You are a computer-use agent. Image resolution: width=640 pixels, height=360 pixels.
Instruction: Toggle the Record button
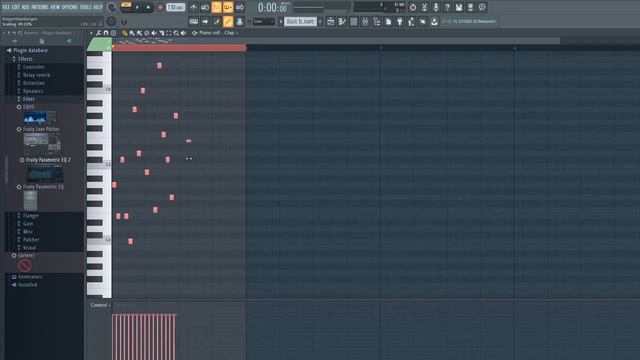(160, 7)
